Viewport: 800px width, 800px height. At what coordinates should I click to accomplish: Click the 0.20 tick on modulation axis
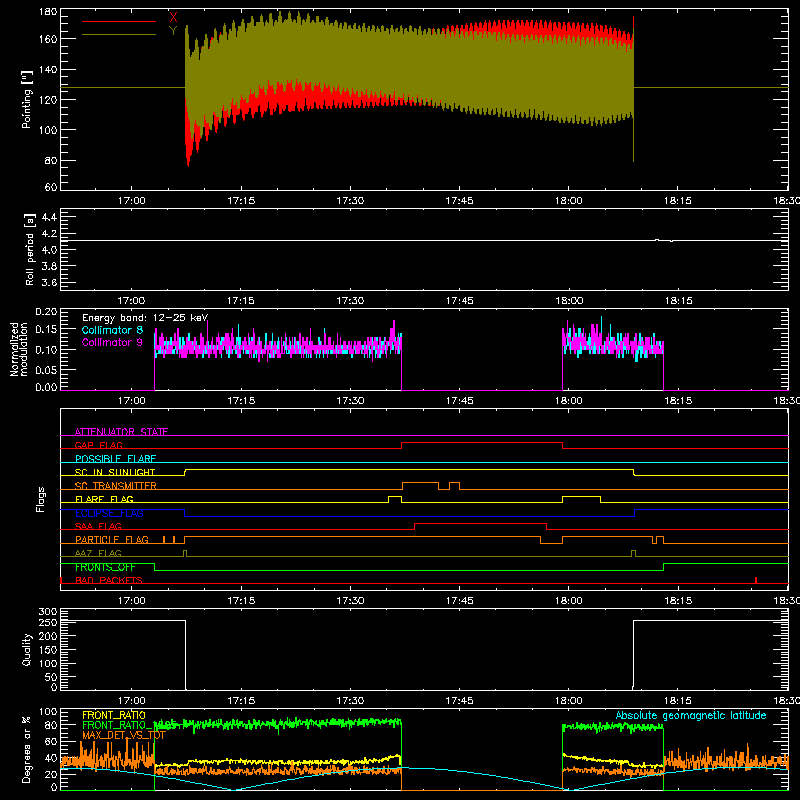[x=46, y=312]
